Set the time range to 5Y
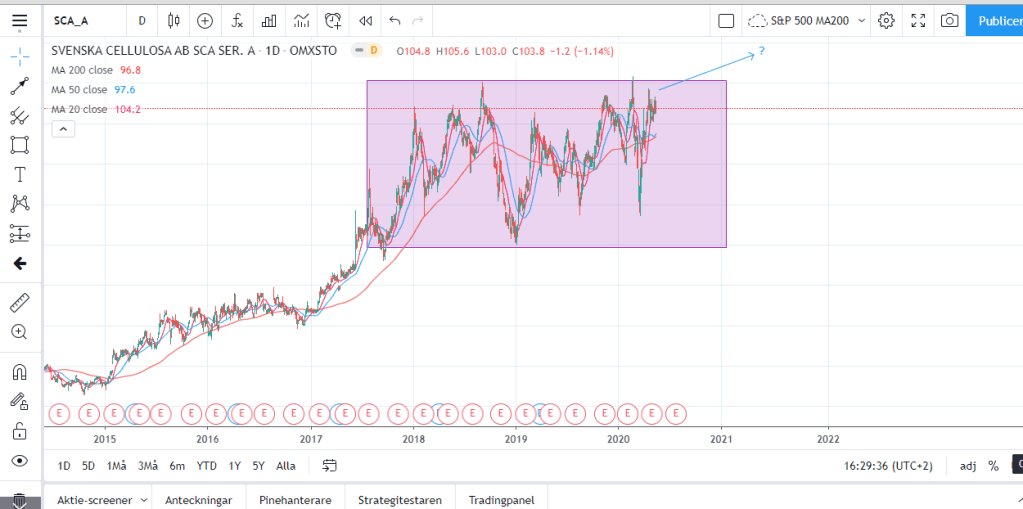Screen dimensions: 1023x509 click(258, 465)
